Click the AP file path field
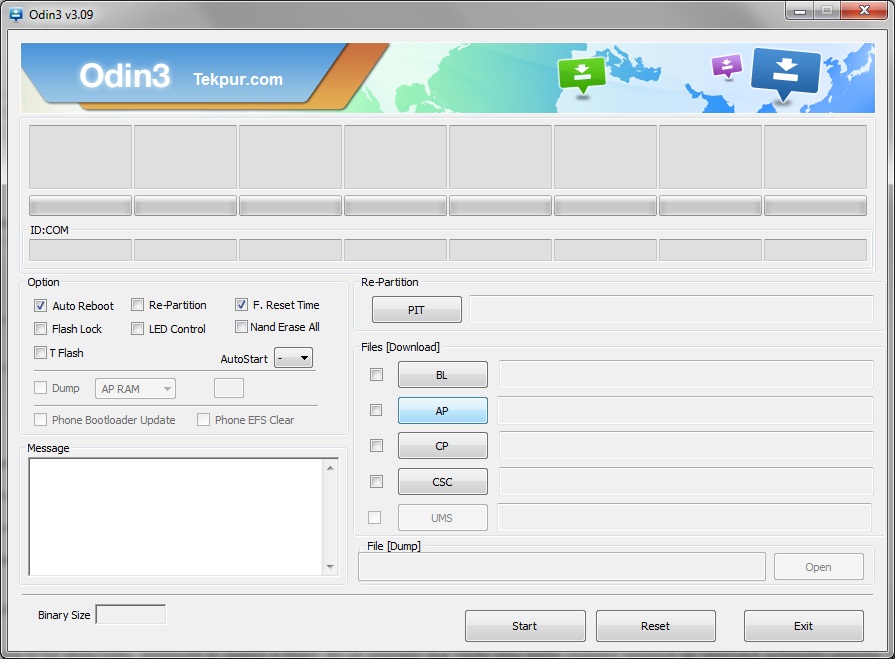Image resolution: width=895 pixels, height=659 pixels. (686, 410)
